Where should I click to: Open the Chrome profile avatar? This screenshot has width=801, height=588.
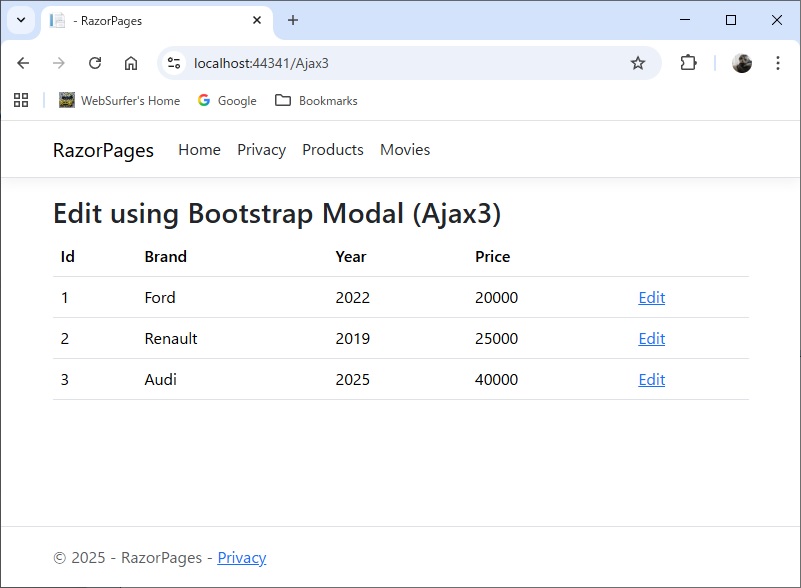tap(742, 63)
